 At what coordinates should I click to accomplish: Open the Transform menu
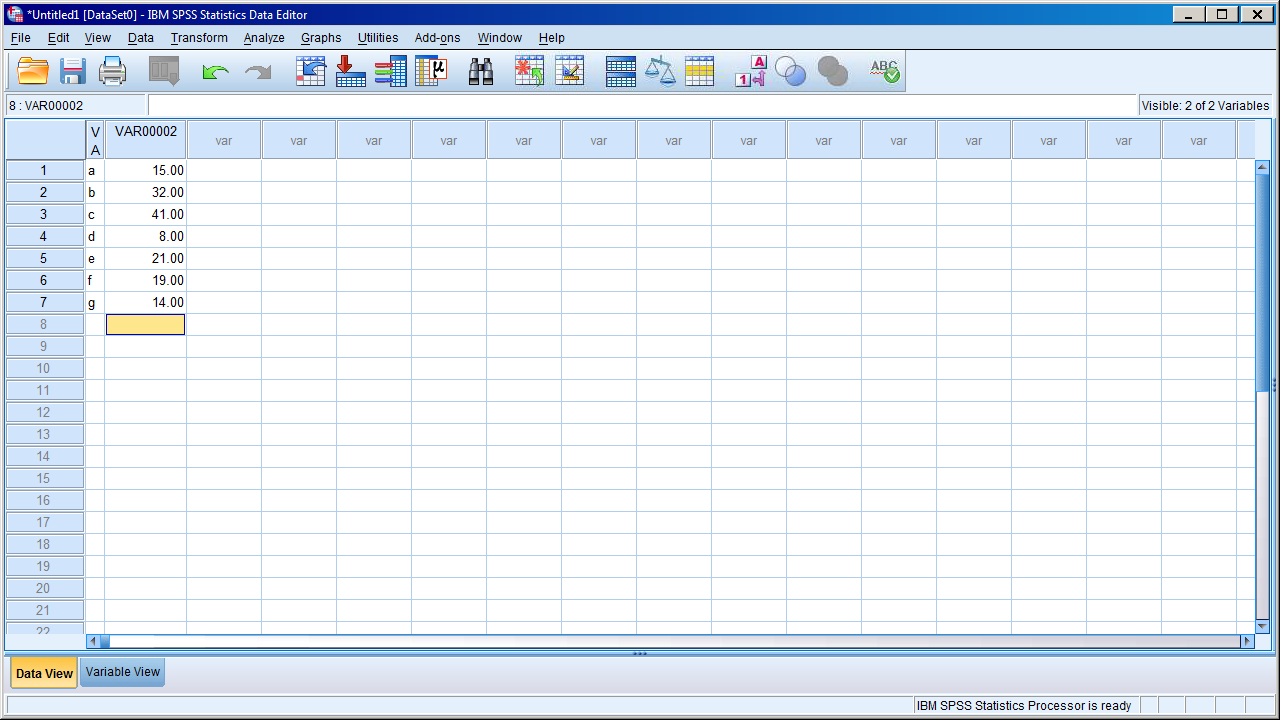[199, 38]
